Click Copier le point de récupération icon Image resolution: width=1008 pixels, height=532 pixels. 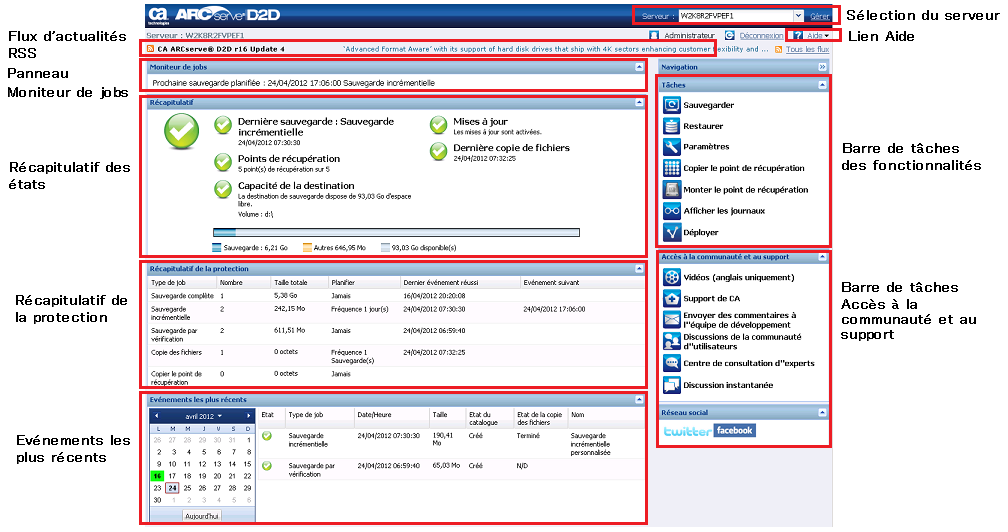tap(672, 168)
